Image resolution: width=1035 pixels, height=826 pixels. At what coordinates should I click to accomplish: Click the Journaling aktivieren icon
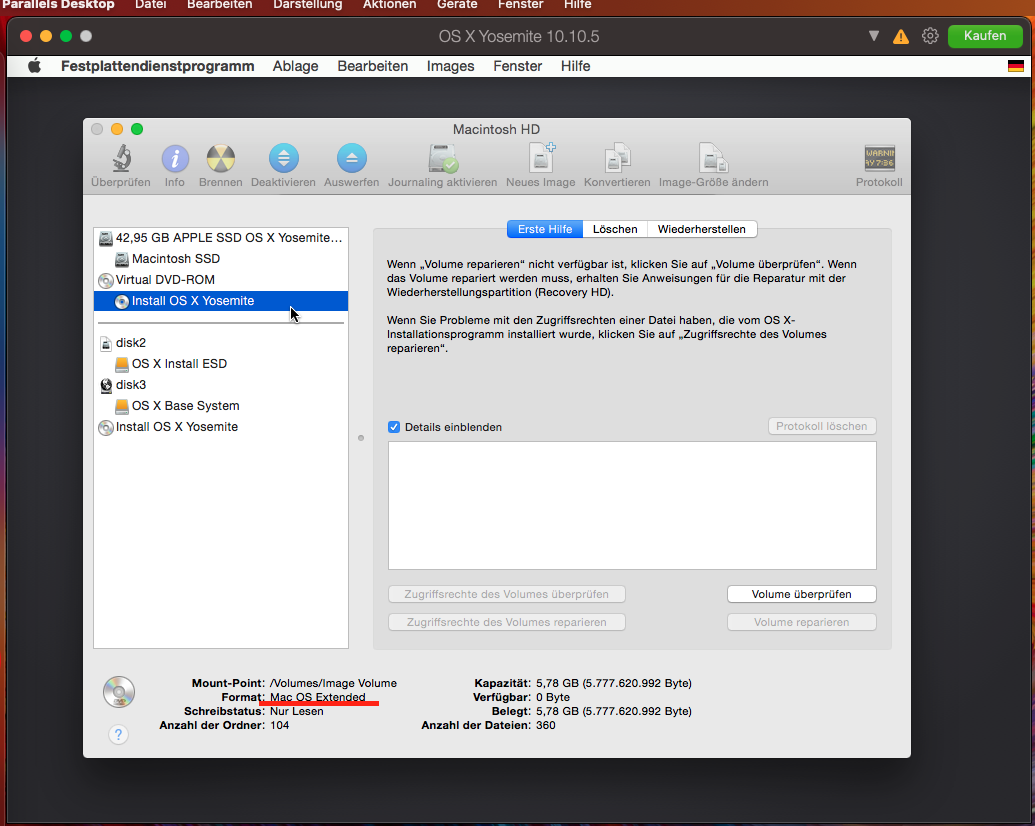[443, 159]
